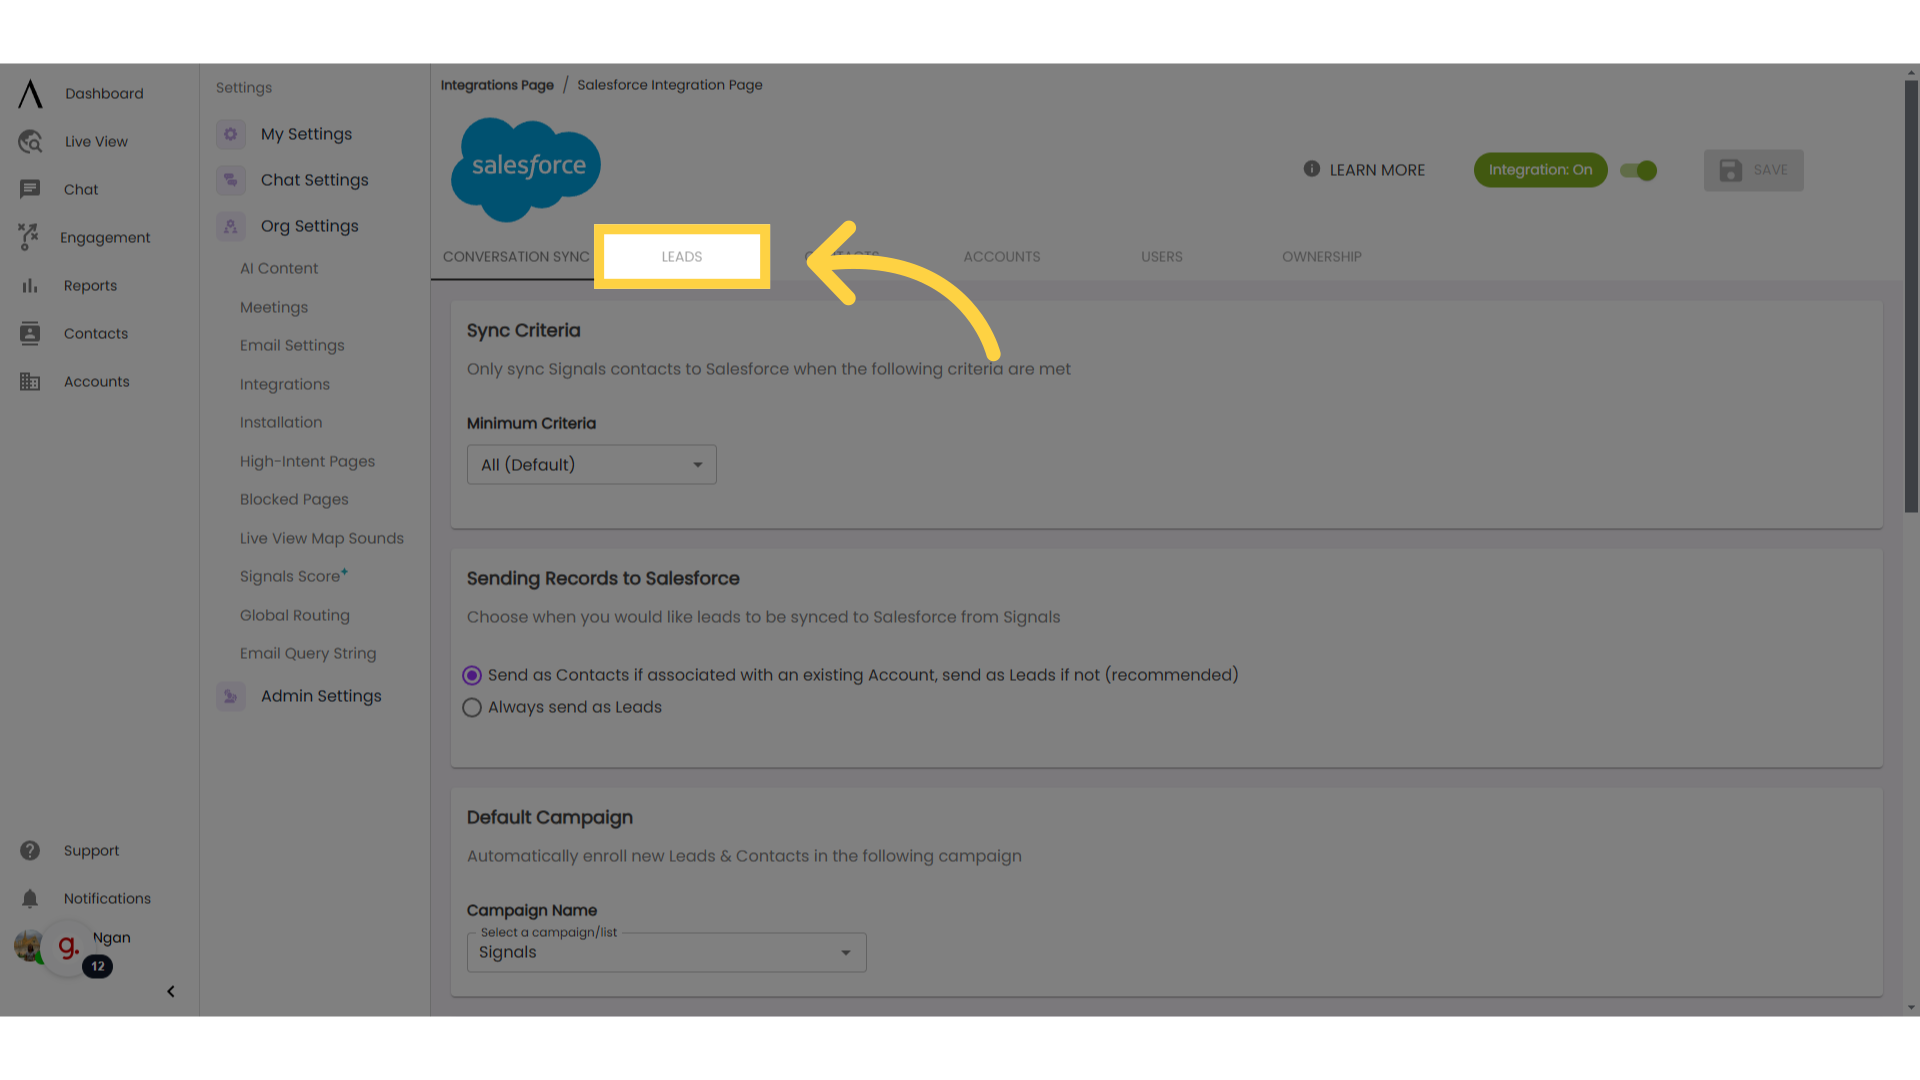Click the Integration: On green button
The image size is (1920, 1080).
click(1540, 170)
